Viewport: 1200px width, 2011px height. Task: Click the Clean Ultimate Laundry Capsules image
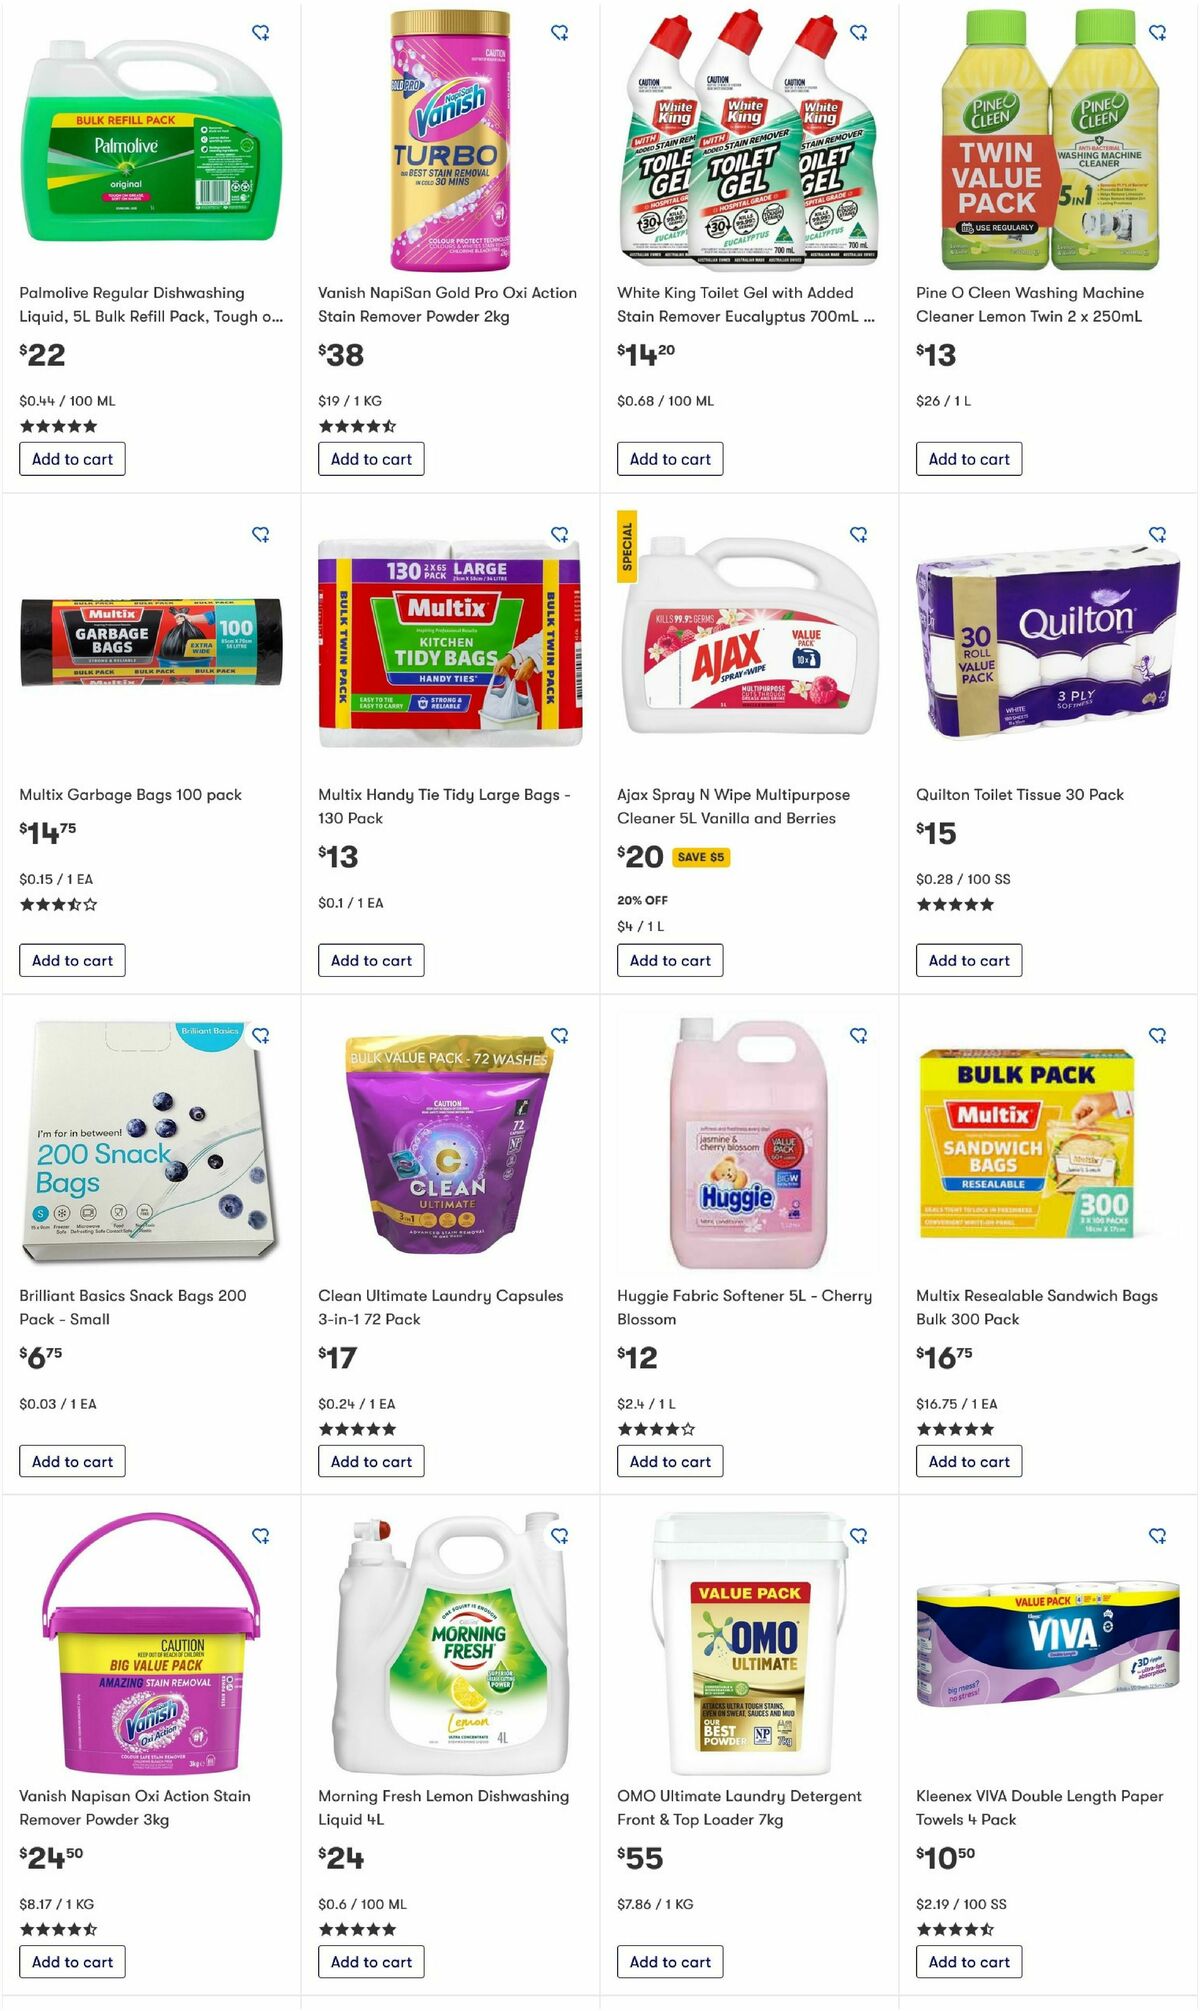(x=442, y=1150)
